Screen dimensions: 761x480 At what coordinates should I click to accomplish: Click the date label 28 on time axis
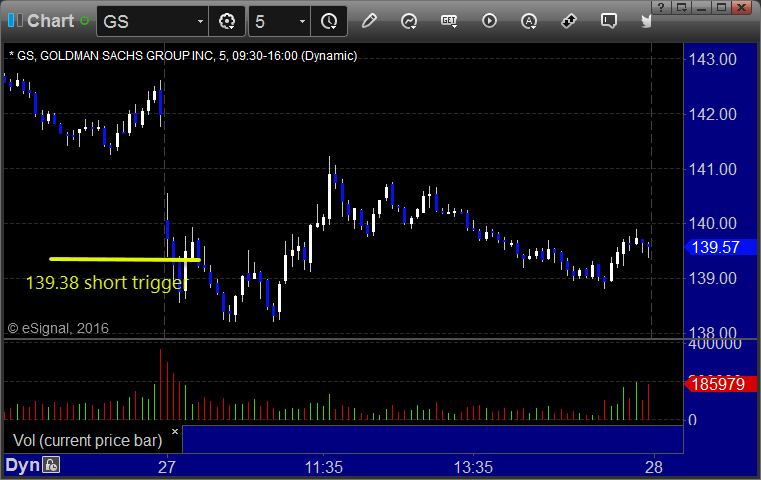click(654, 467)
